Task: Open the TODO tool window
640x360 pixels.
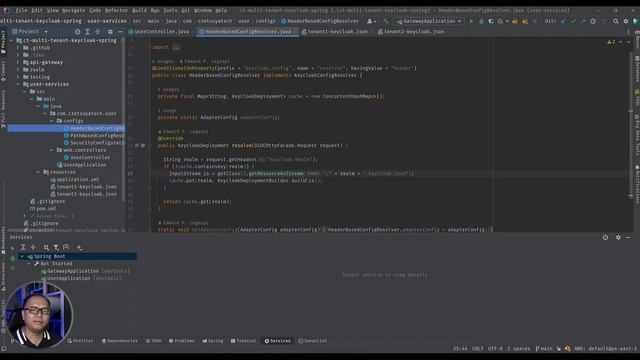Action: (153, 341)
